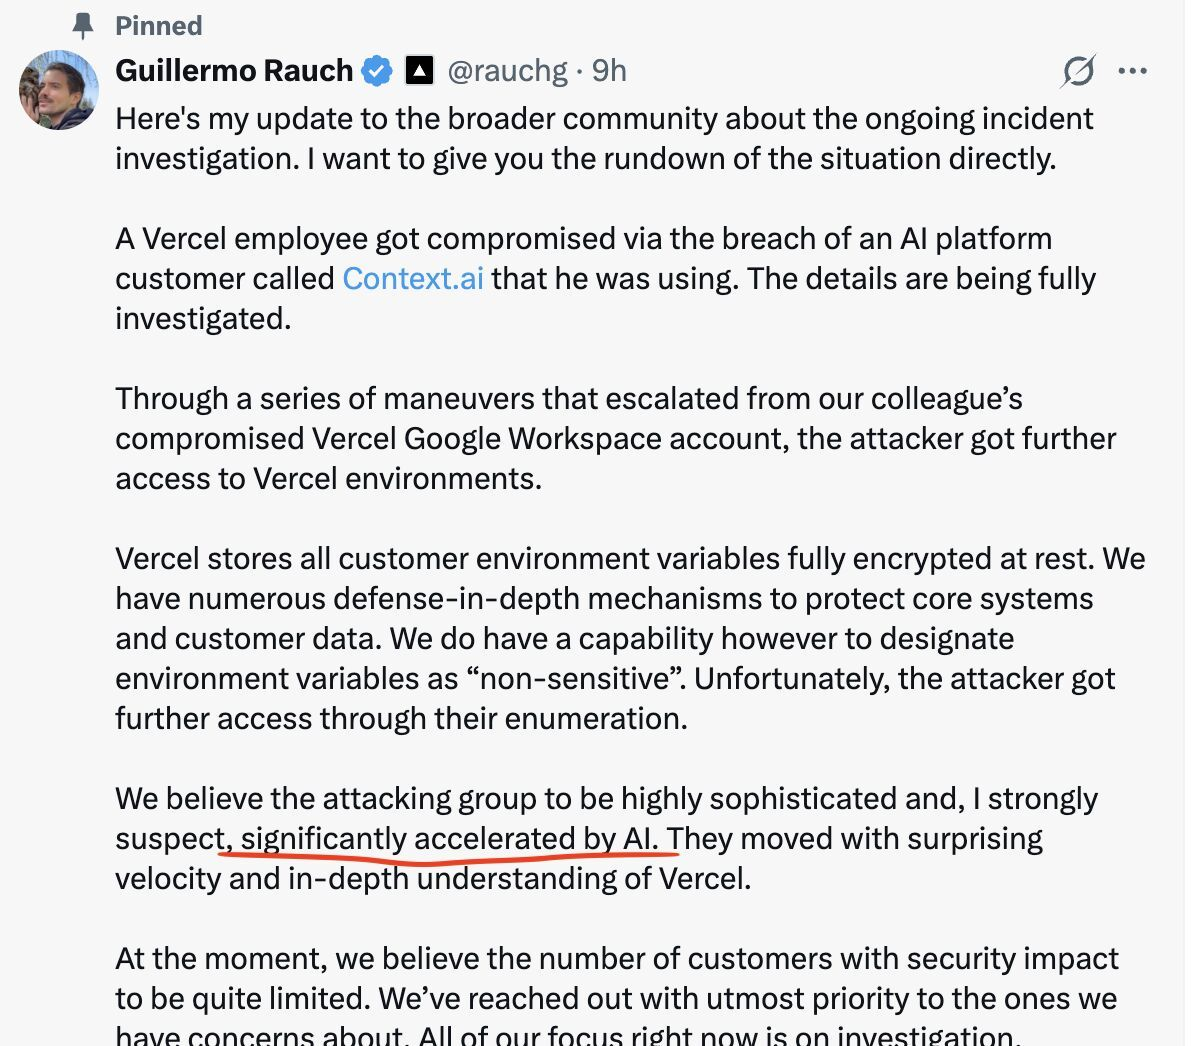
Task: Click the Vercel triangle affiliation badge
Action: tap(419, 71)
